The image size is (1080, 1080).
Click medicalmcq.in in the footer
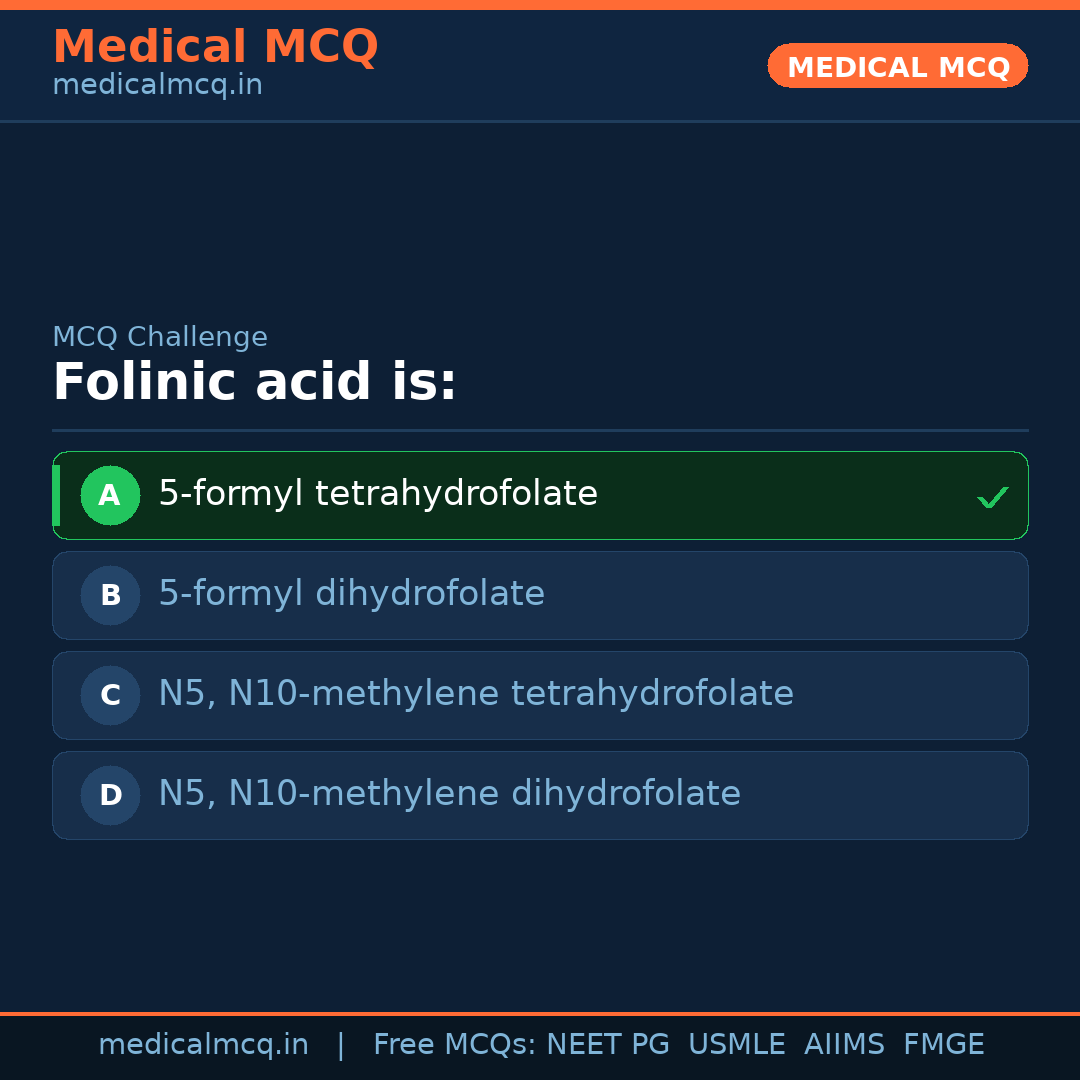tap(203, 1045)
